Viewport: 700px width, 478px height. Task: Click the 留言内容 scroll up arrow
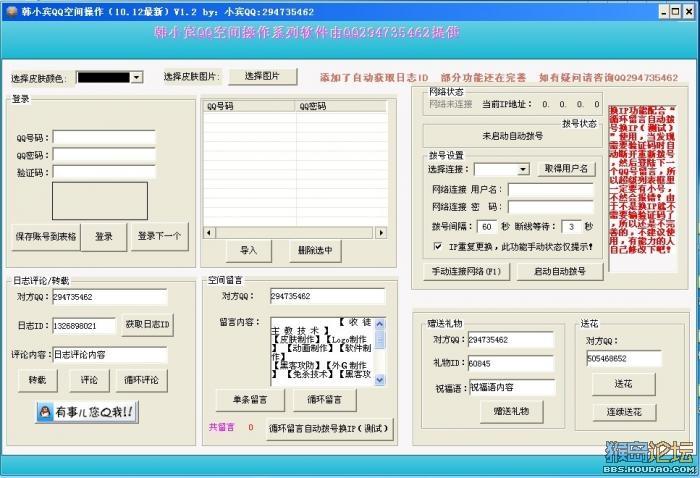pyautogui.click(x=379, y=324)
